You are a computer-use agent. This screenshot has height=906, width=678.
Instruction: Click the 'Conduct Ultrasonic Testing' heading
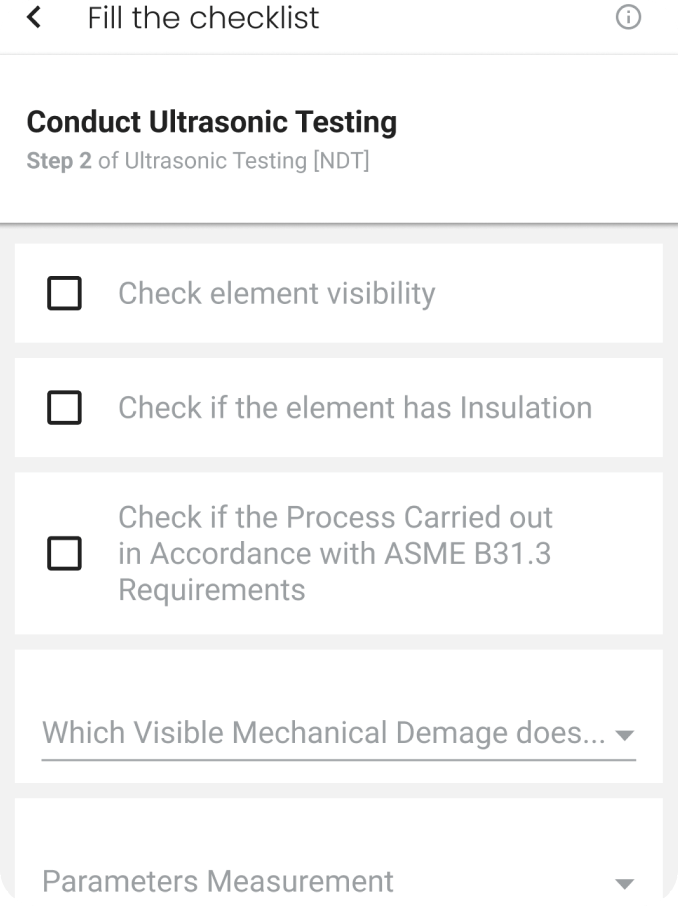coord(212,121)
